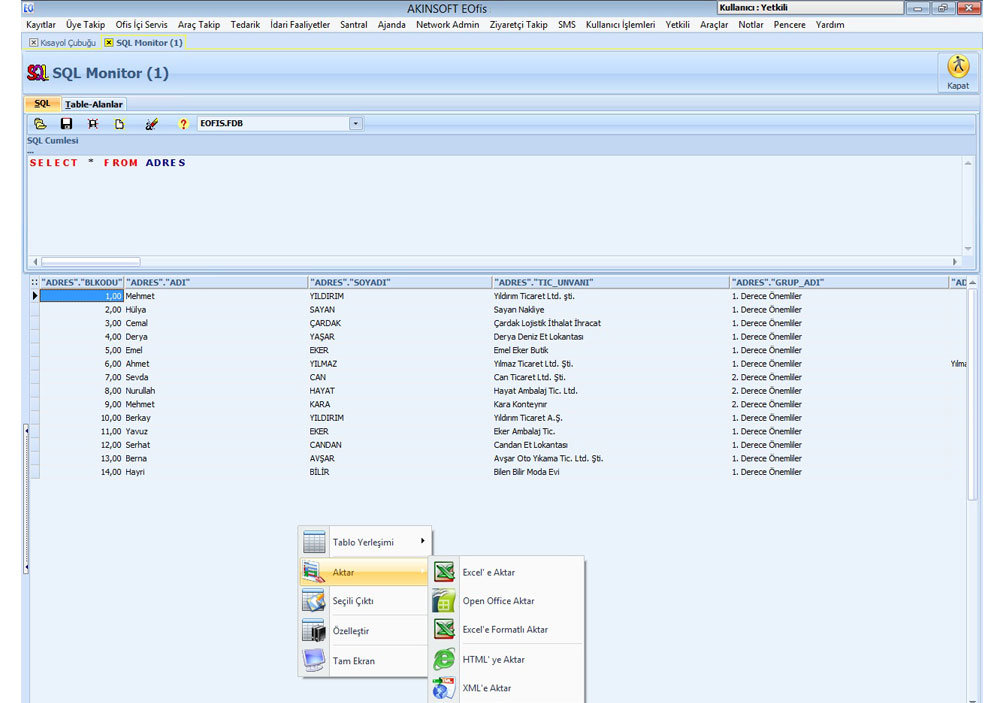Select the BLKODU cell "14,00"
Viewport: 1000px width, 703px height.
point(82,472)
